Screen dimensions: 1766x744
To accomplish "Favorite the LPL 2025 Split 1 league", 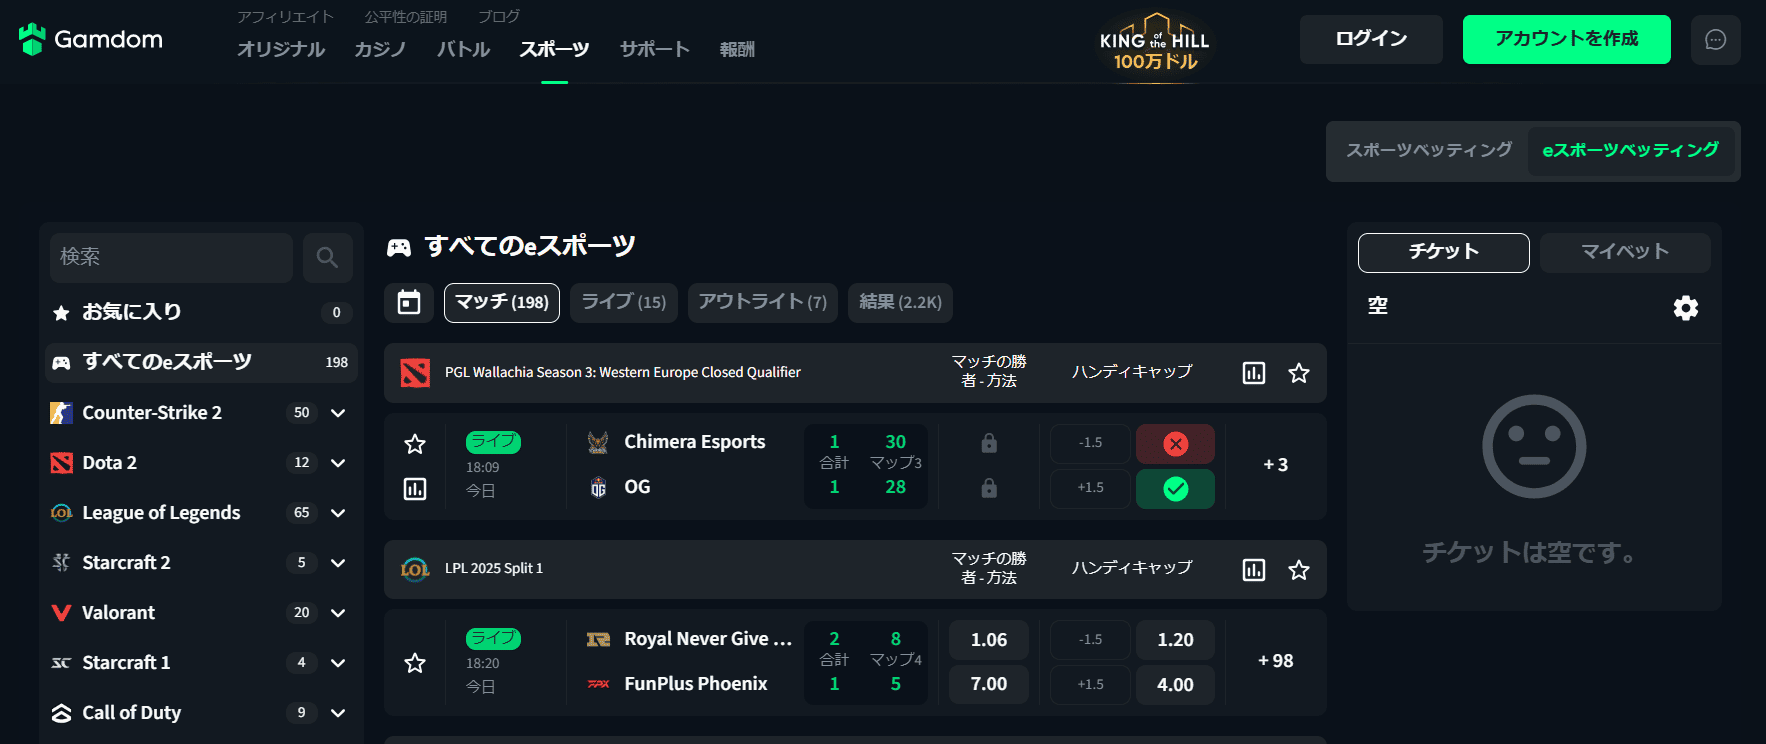I will click(x=1299, y=570).
